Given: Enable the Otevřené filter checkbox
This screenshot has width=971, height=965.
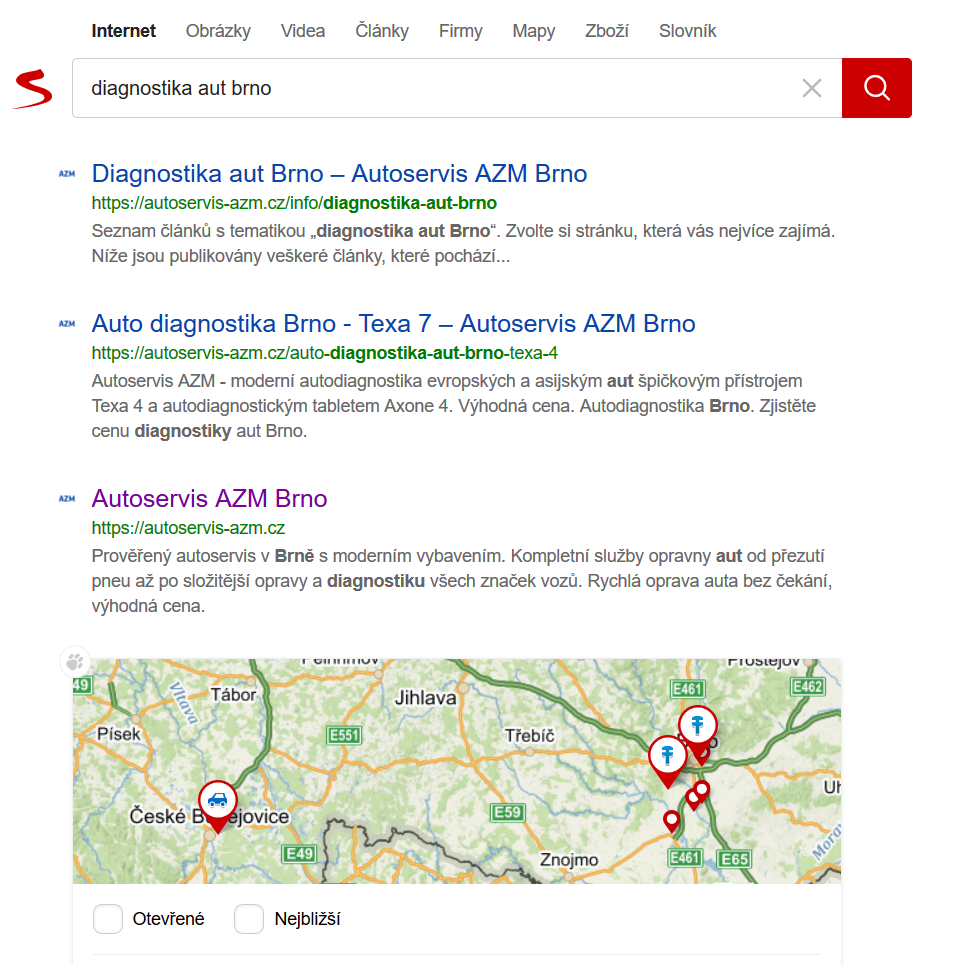Looking at the screenshot, I should (108, 919).
